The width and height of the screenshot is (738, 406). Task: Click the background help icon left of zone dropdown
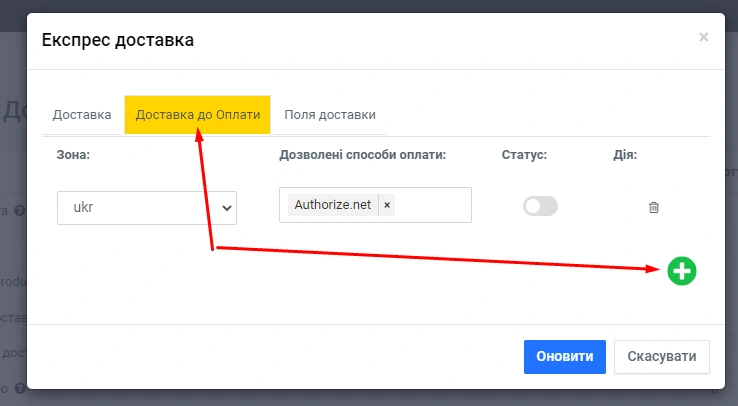click(19, 211)
